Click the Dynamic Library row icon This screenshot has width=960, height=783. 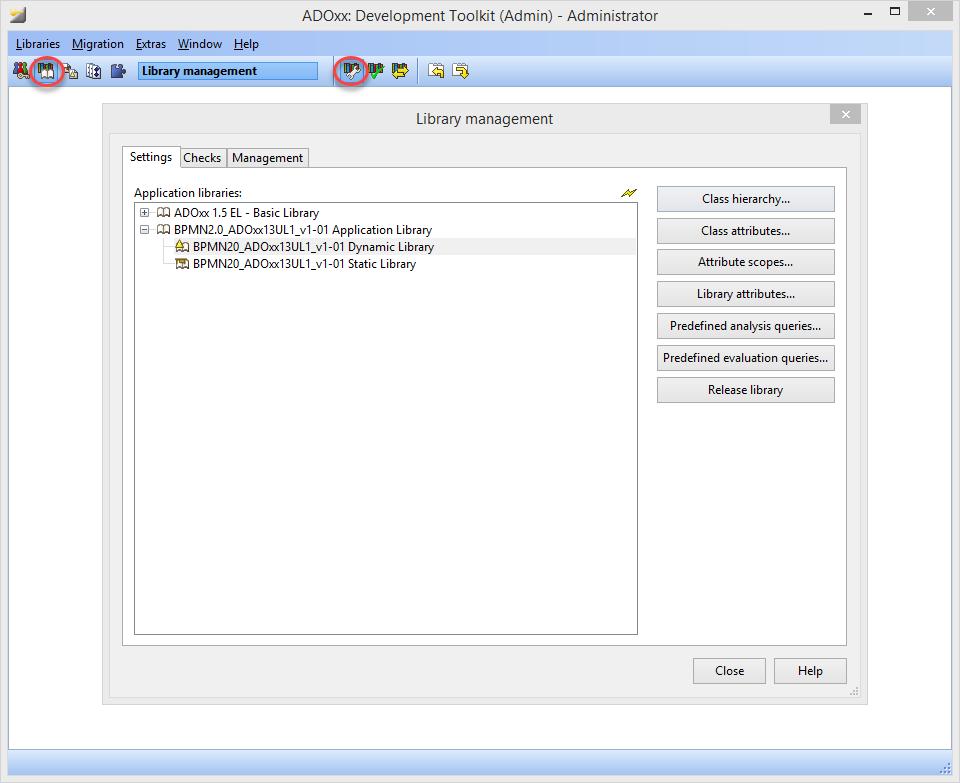tap(182, 246)
